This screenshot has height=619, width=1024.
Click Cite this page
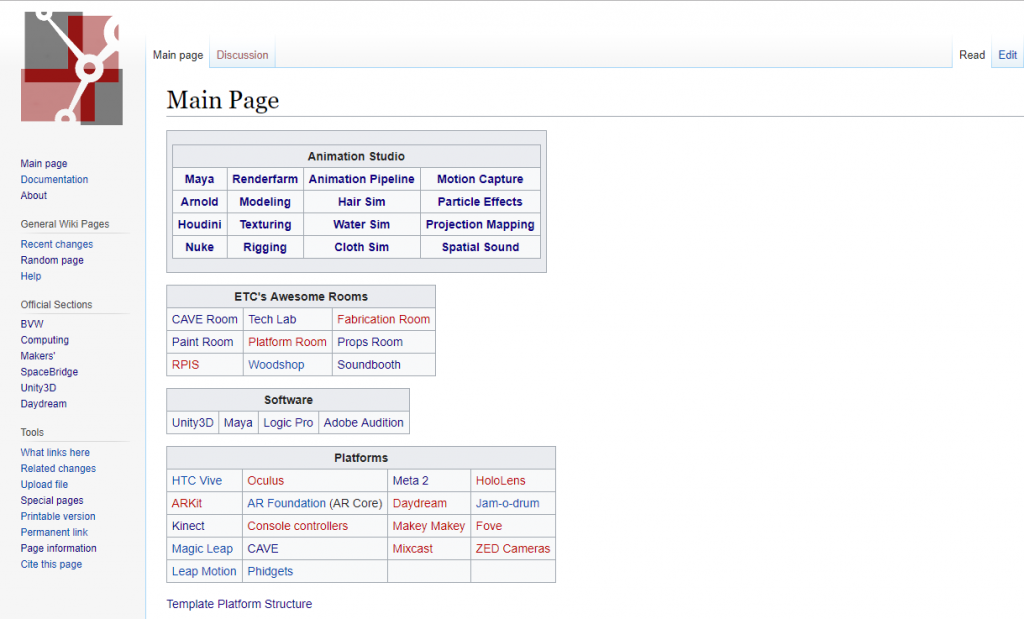click(x=52, y=564)
